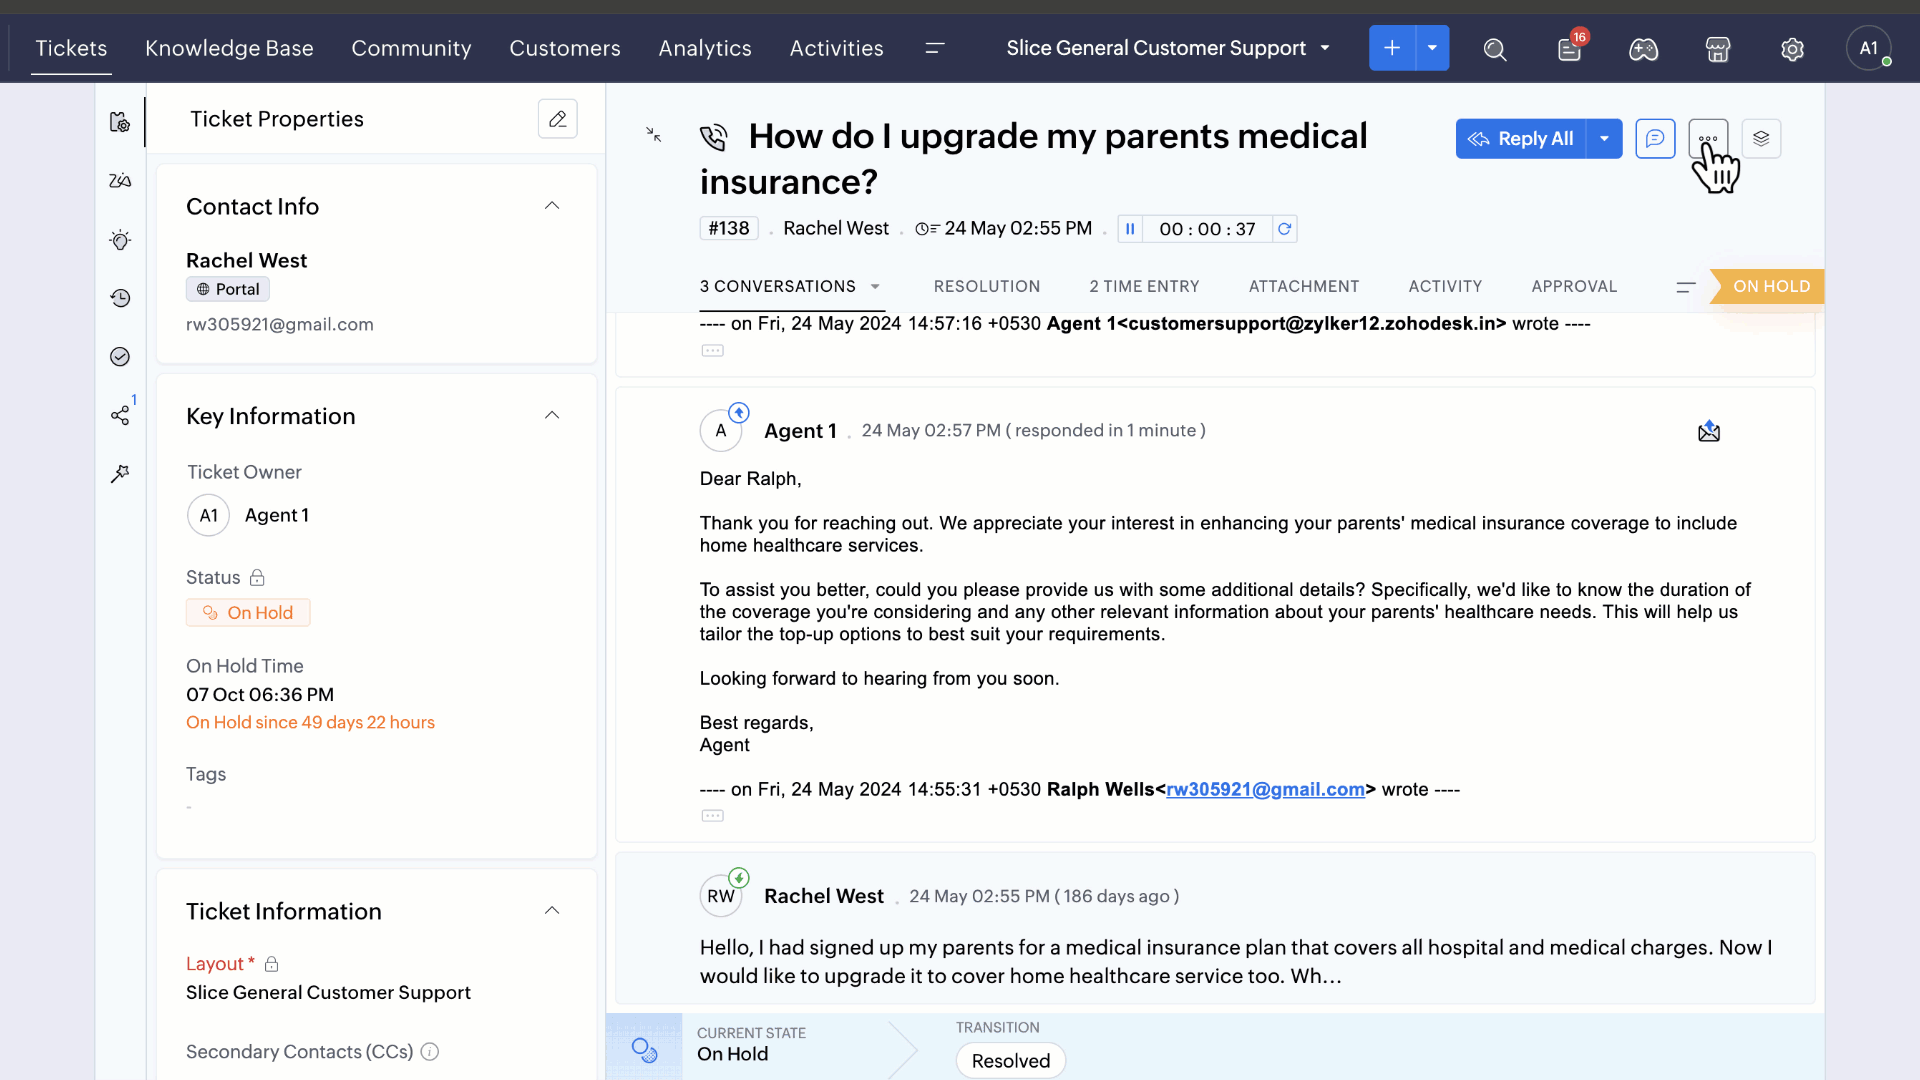Open more actions three-dot menu
This screenshot has height=1080, width=1920.
1708,139
